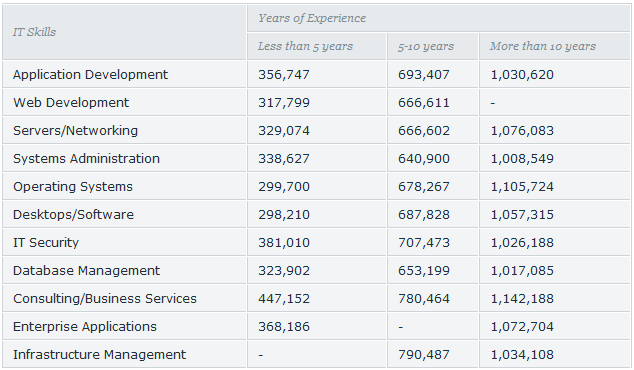The width and height of the screenshot is (634, 370).
Task: Click the Systems Administration row label
Action: [x=86, y=159]
